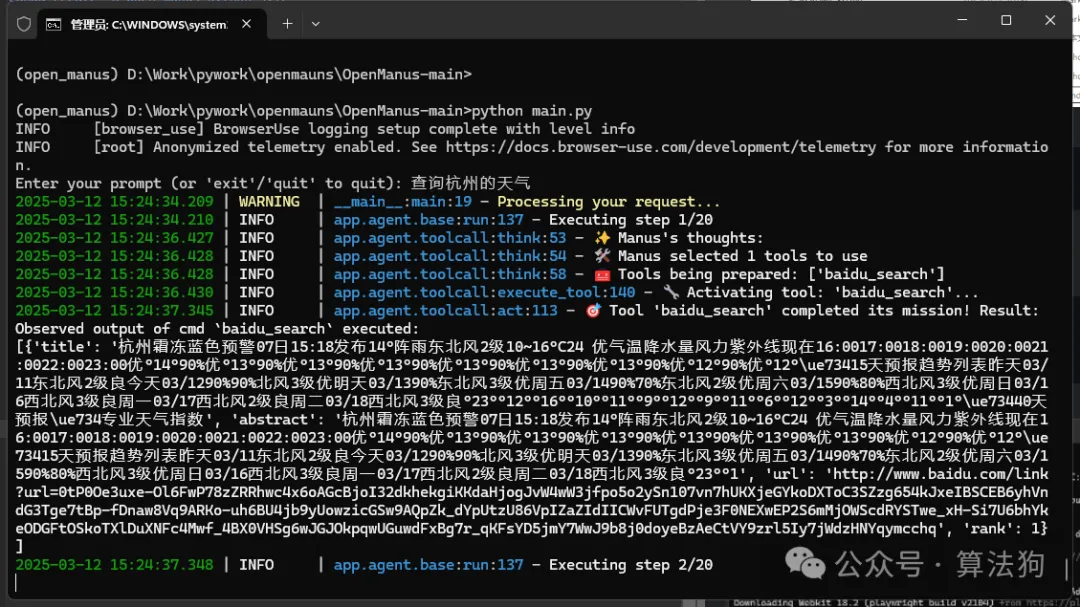Expand the new tab profile dropdown chevron
Viewport: 1080px width, 607px height.
pyautogui.click(x=315, y=24)
